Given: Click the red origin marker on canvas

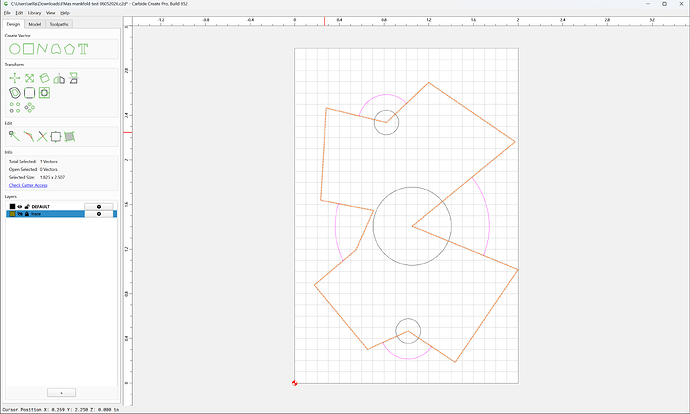Looking at the screenshot, I should [294, 383].
